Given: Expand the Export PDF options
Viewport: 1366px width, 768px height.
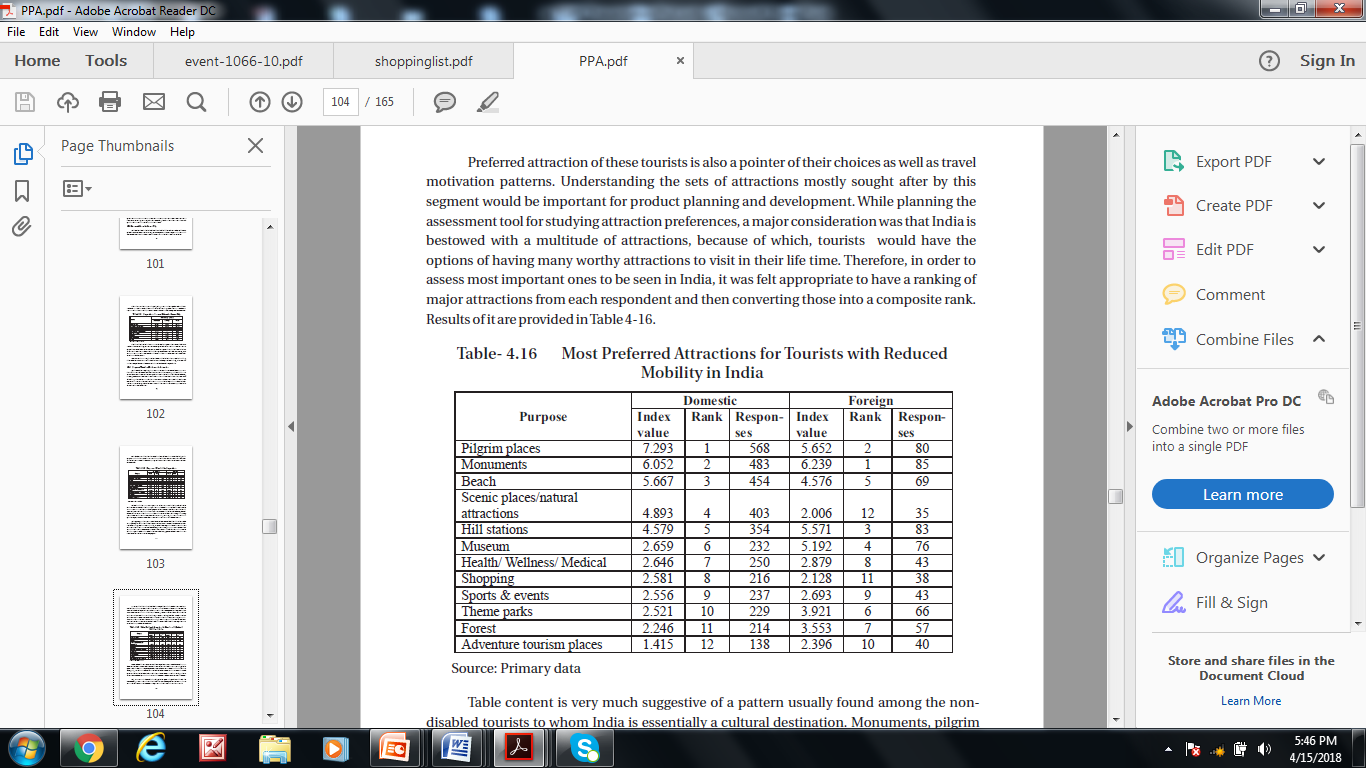Looking at the screenshot, I should [1318, 162].
